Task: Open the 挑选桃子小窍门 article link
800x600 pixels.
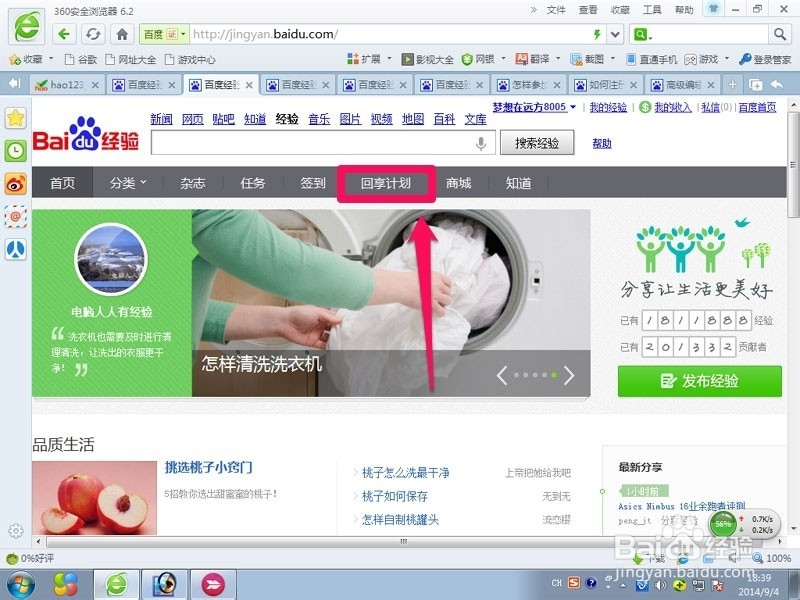Action: [x=208, y=467]
